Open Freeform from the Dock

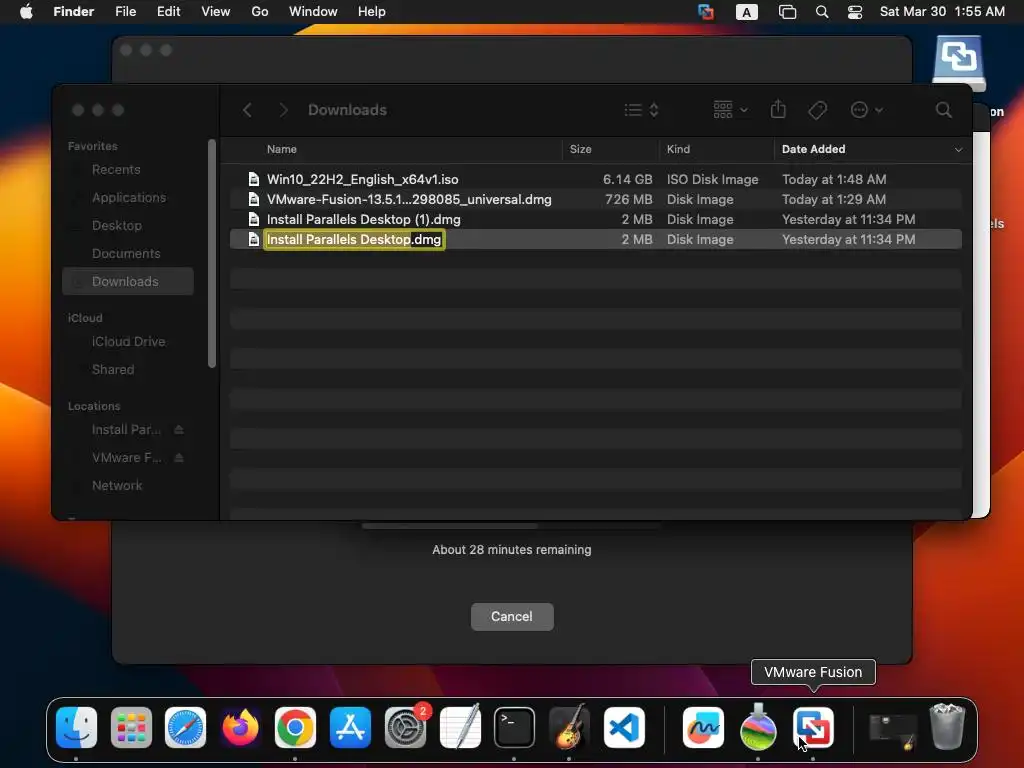coord(703,728)
